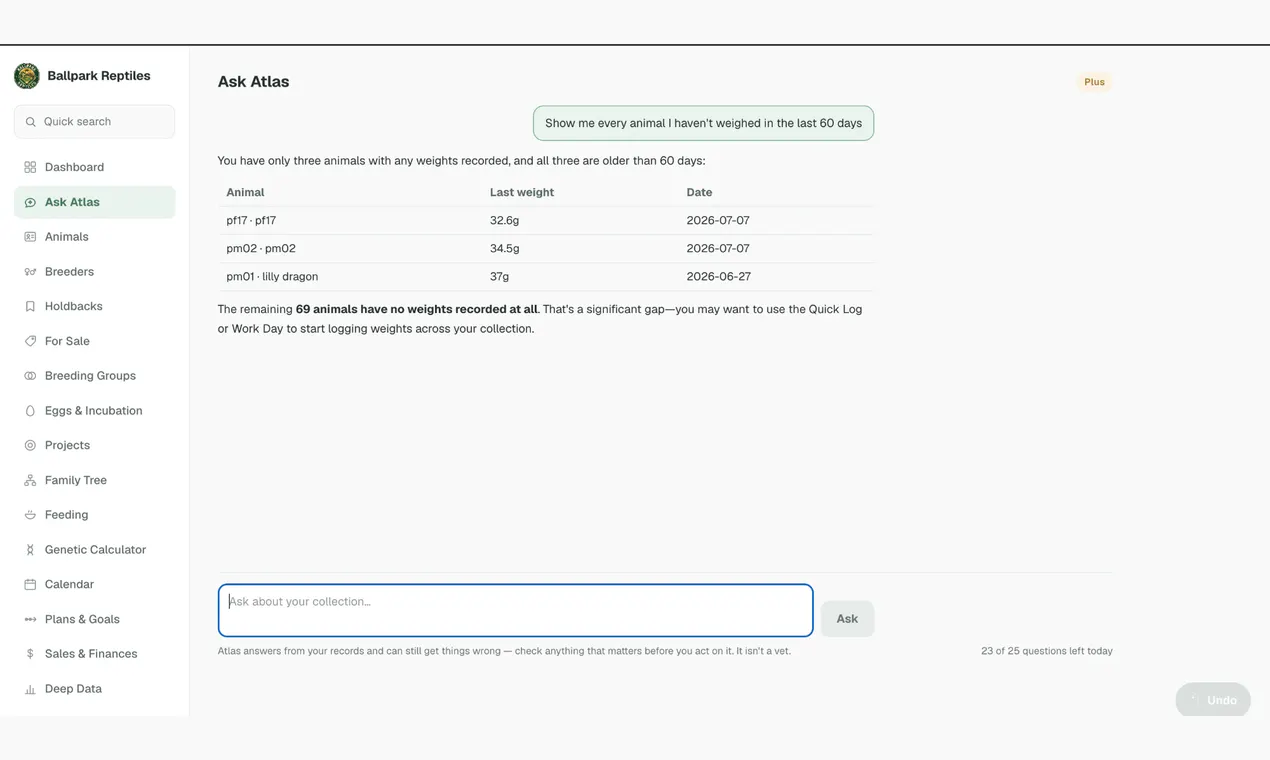Click the Plus plan badge
Viewport: 1270px width, 760px height.
(1095, 82)
